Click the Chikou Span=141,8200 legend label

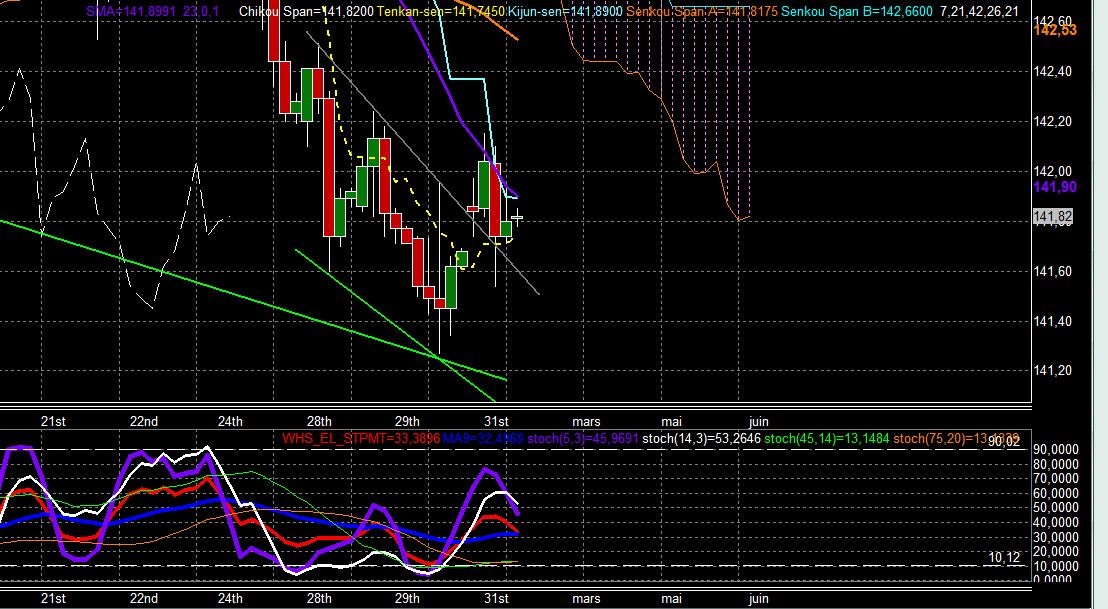click(307, 11)
